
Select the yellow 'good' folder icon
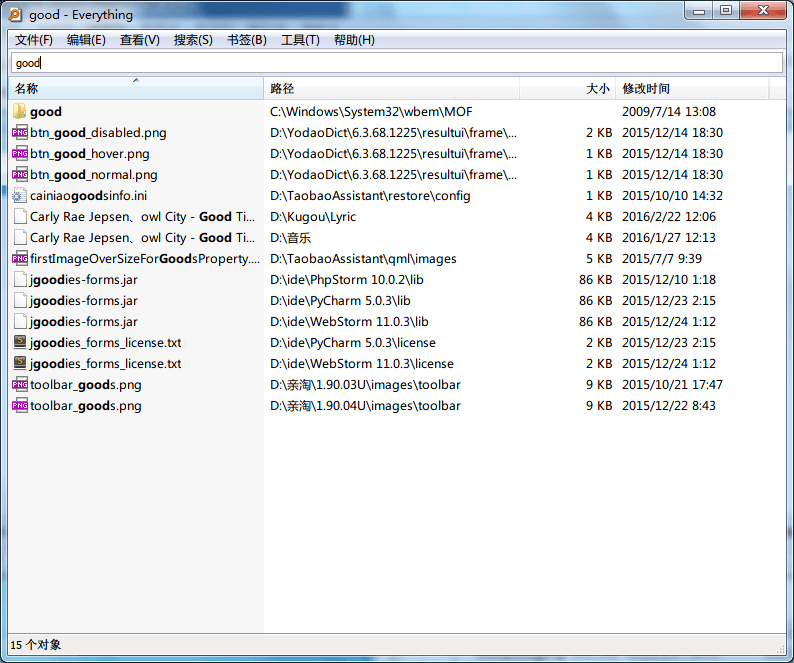[x=20, y=112]
